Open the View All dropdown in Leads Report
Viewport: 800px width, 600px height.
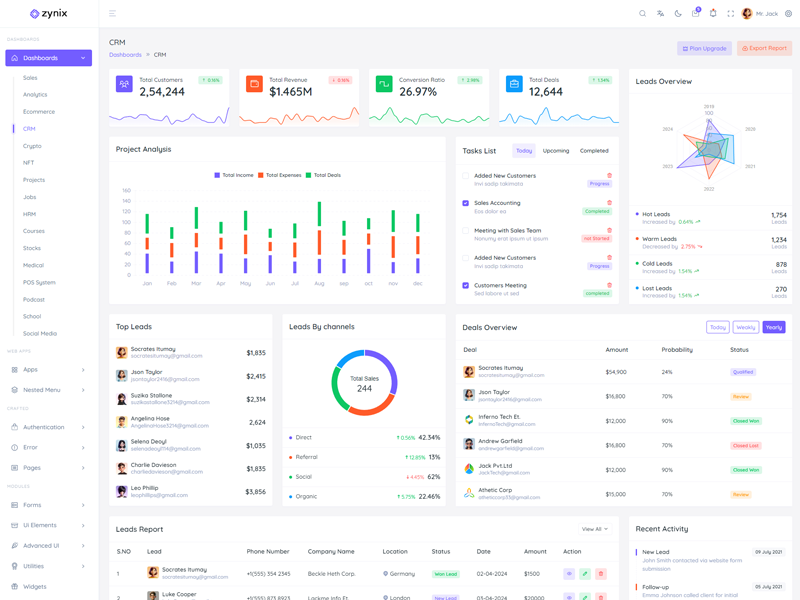[595, 529]
